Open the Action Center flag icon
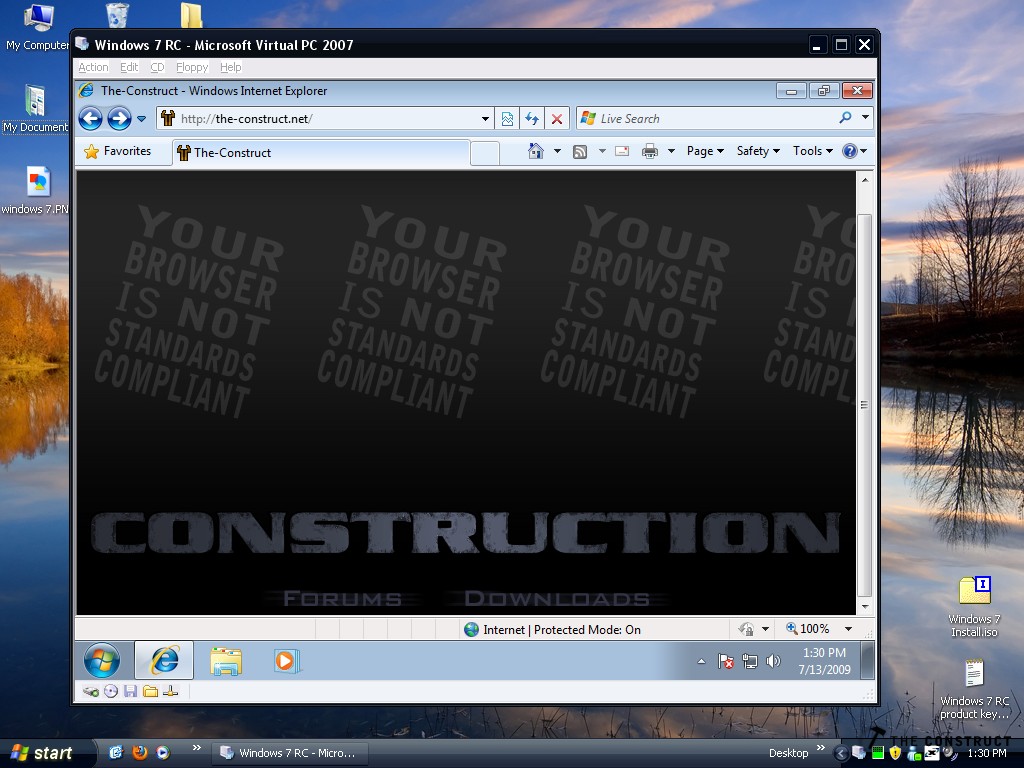The image size is (1024, 768). [726, 662]
